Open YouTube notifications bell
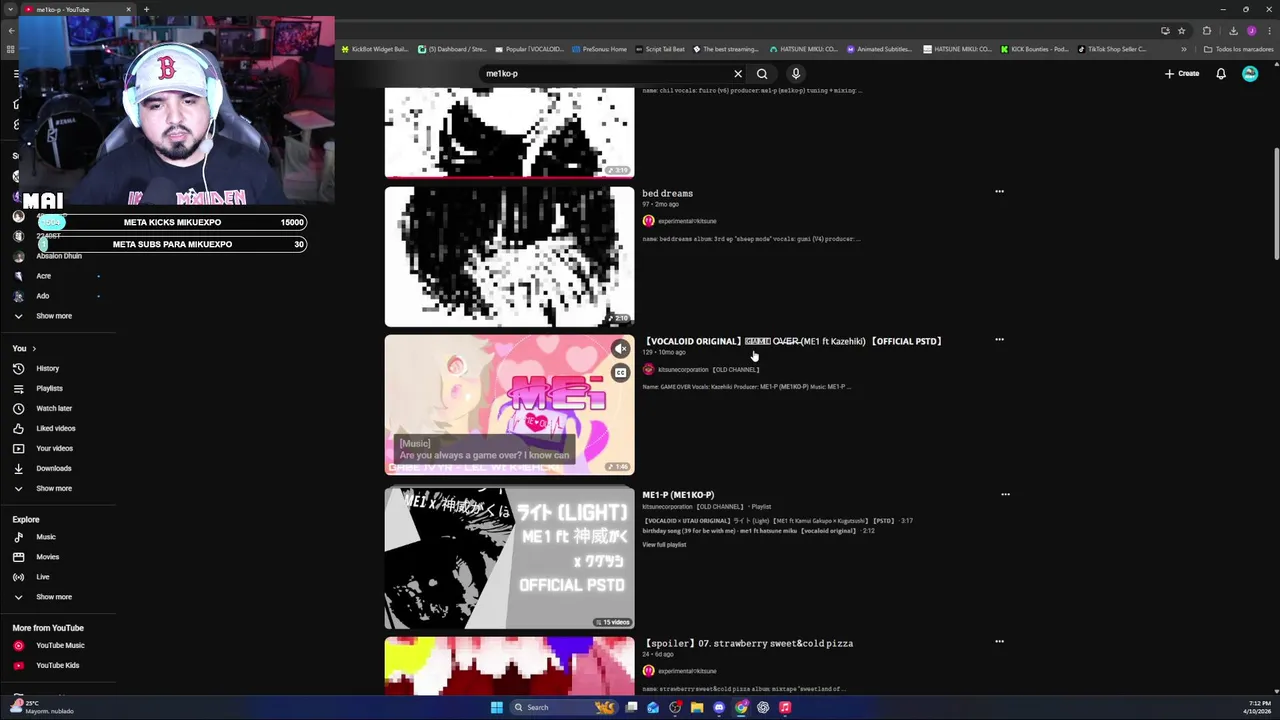The image size is (1280, 720). tap(1221, 74)
